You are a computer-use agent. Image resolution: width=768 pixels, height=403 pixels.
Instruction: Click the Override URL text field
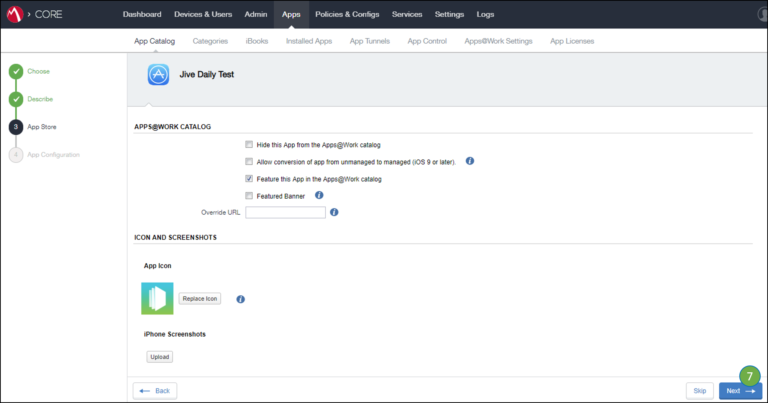[285, 212]
